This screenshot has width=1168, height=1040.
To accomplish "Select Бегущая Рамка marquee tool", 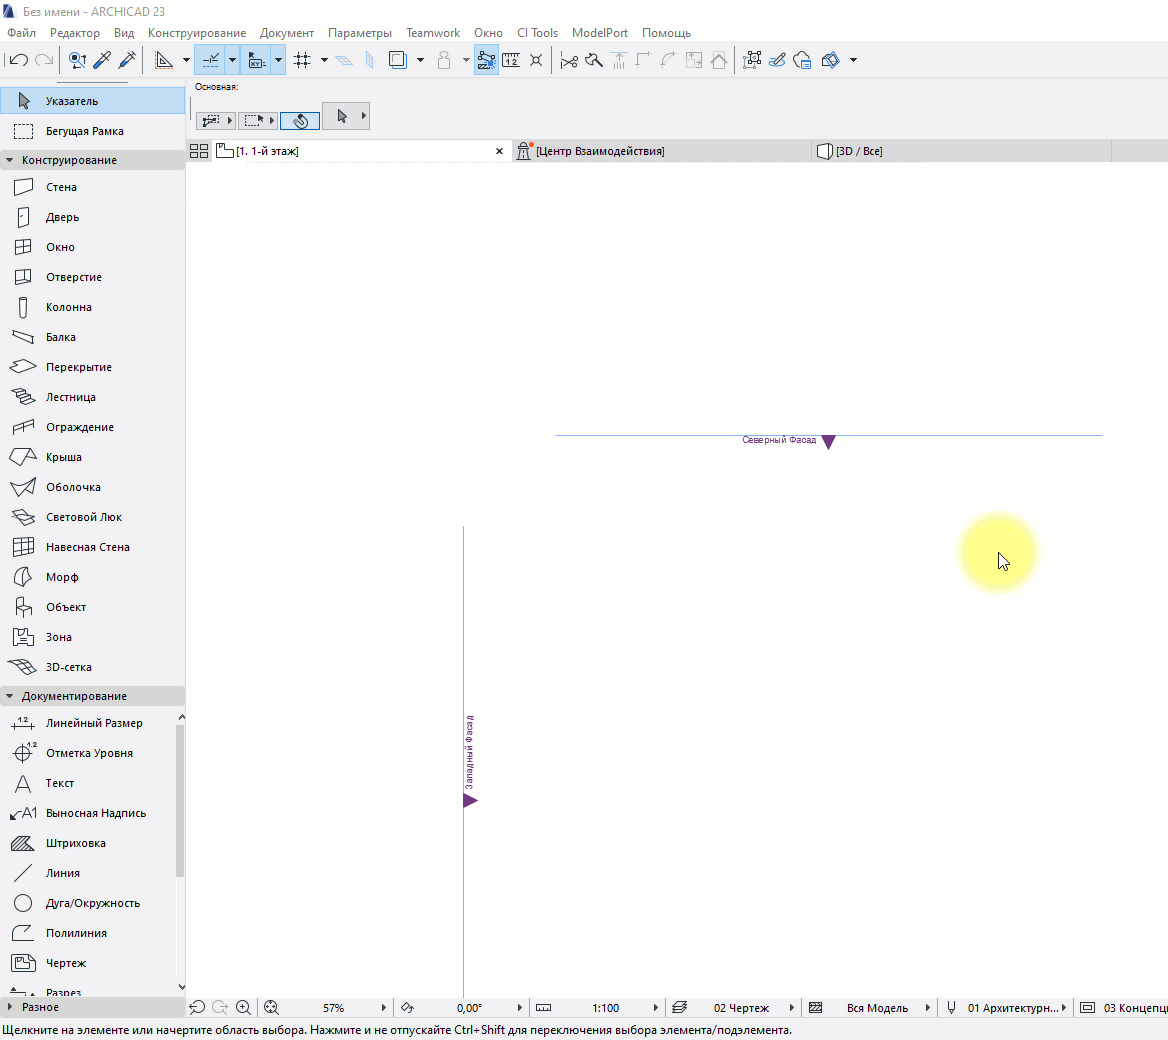I will pos(84,131).
